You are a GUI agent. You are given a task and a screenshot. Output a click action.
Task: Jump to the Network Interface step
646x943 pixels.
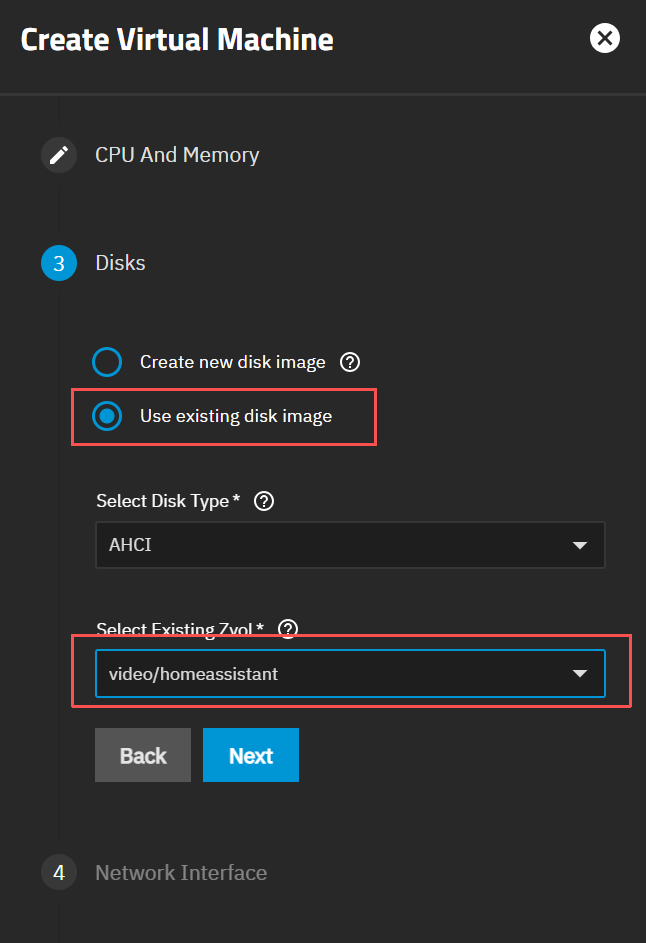click(x=181, y=873)
